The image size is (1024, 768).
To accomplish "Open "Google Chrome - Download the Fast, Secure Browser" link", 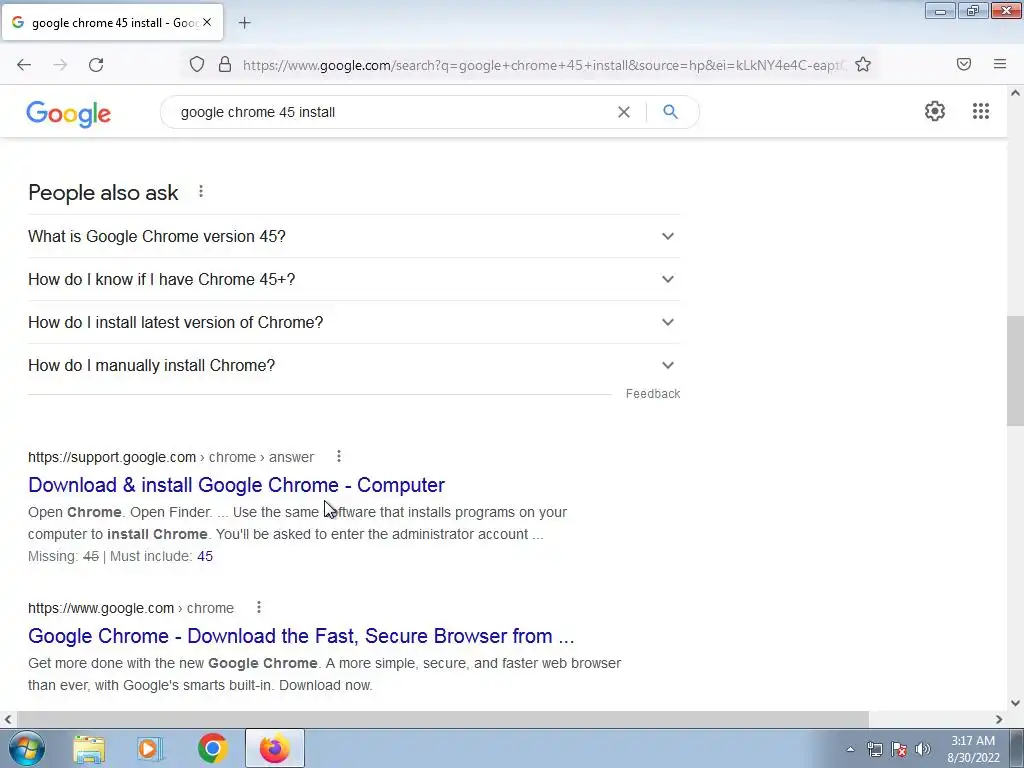I will tap(301, 635).
